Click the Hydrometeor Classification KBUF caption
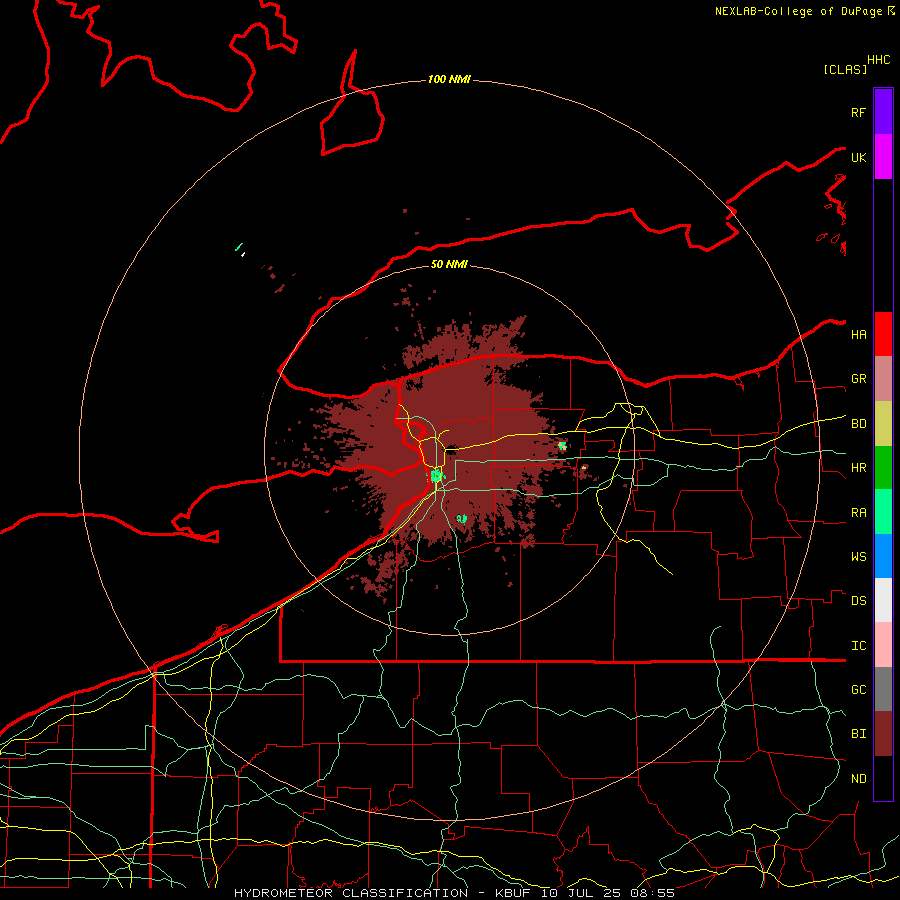Screen dimensions: 900x900 click(x=454, y=893)
